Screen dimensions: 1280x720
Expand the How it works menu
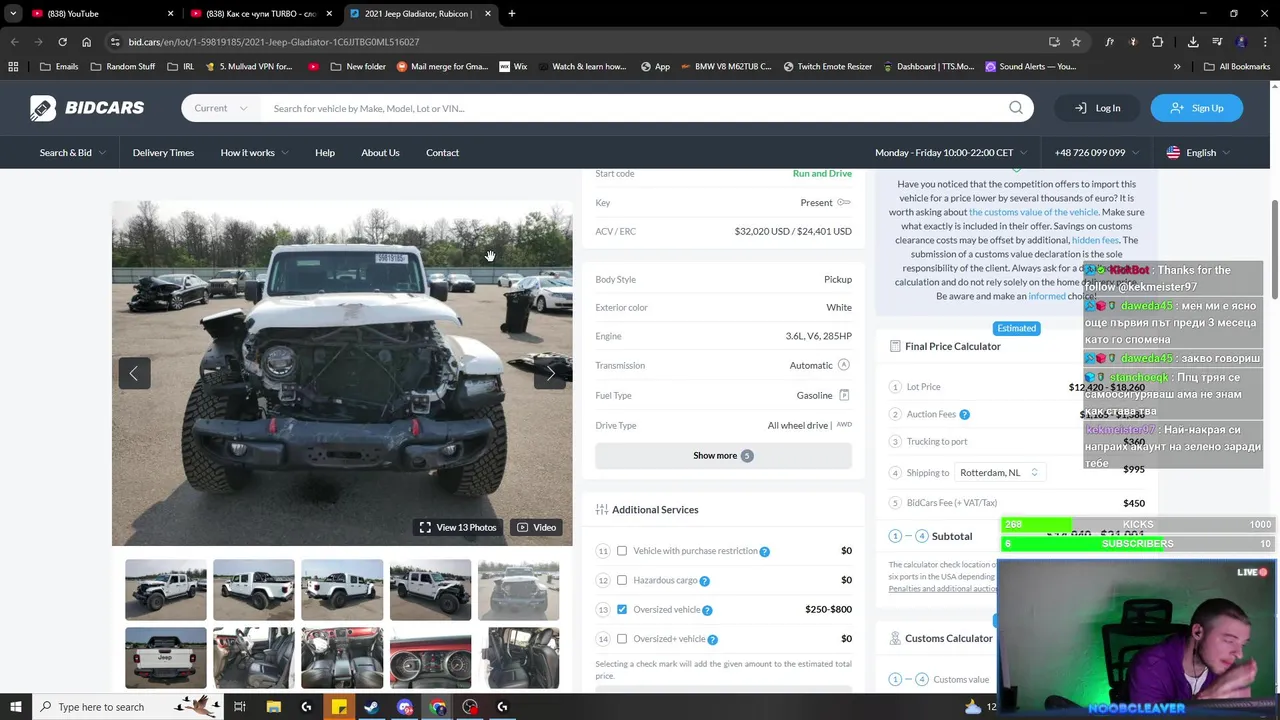point(254,153)
